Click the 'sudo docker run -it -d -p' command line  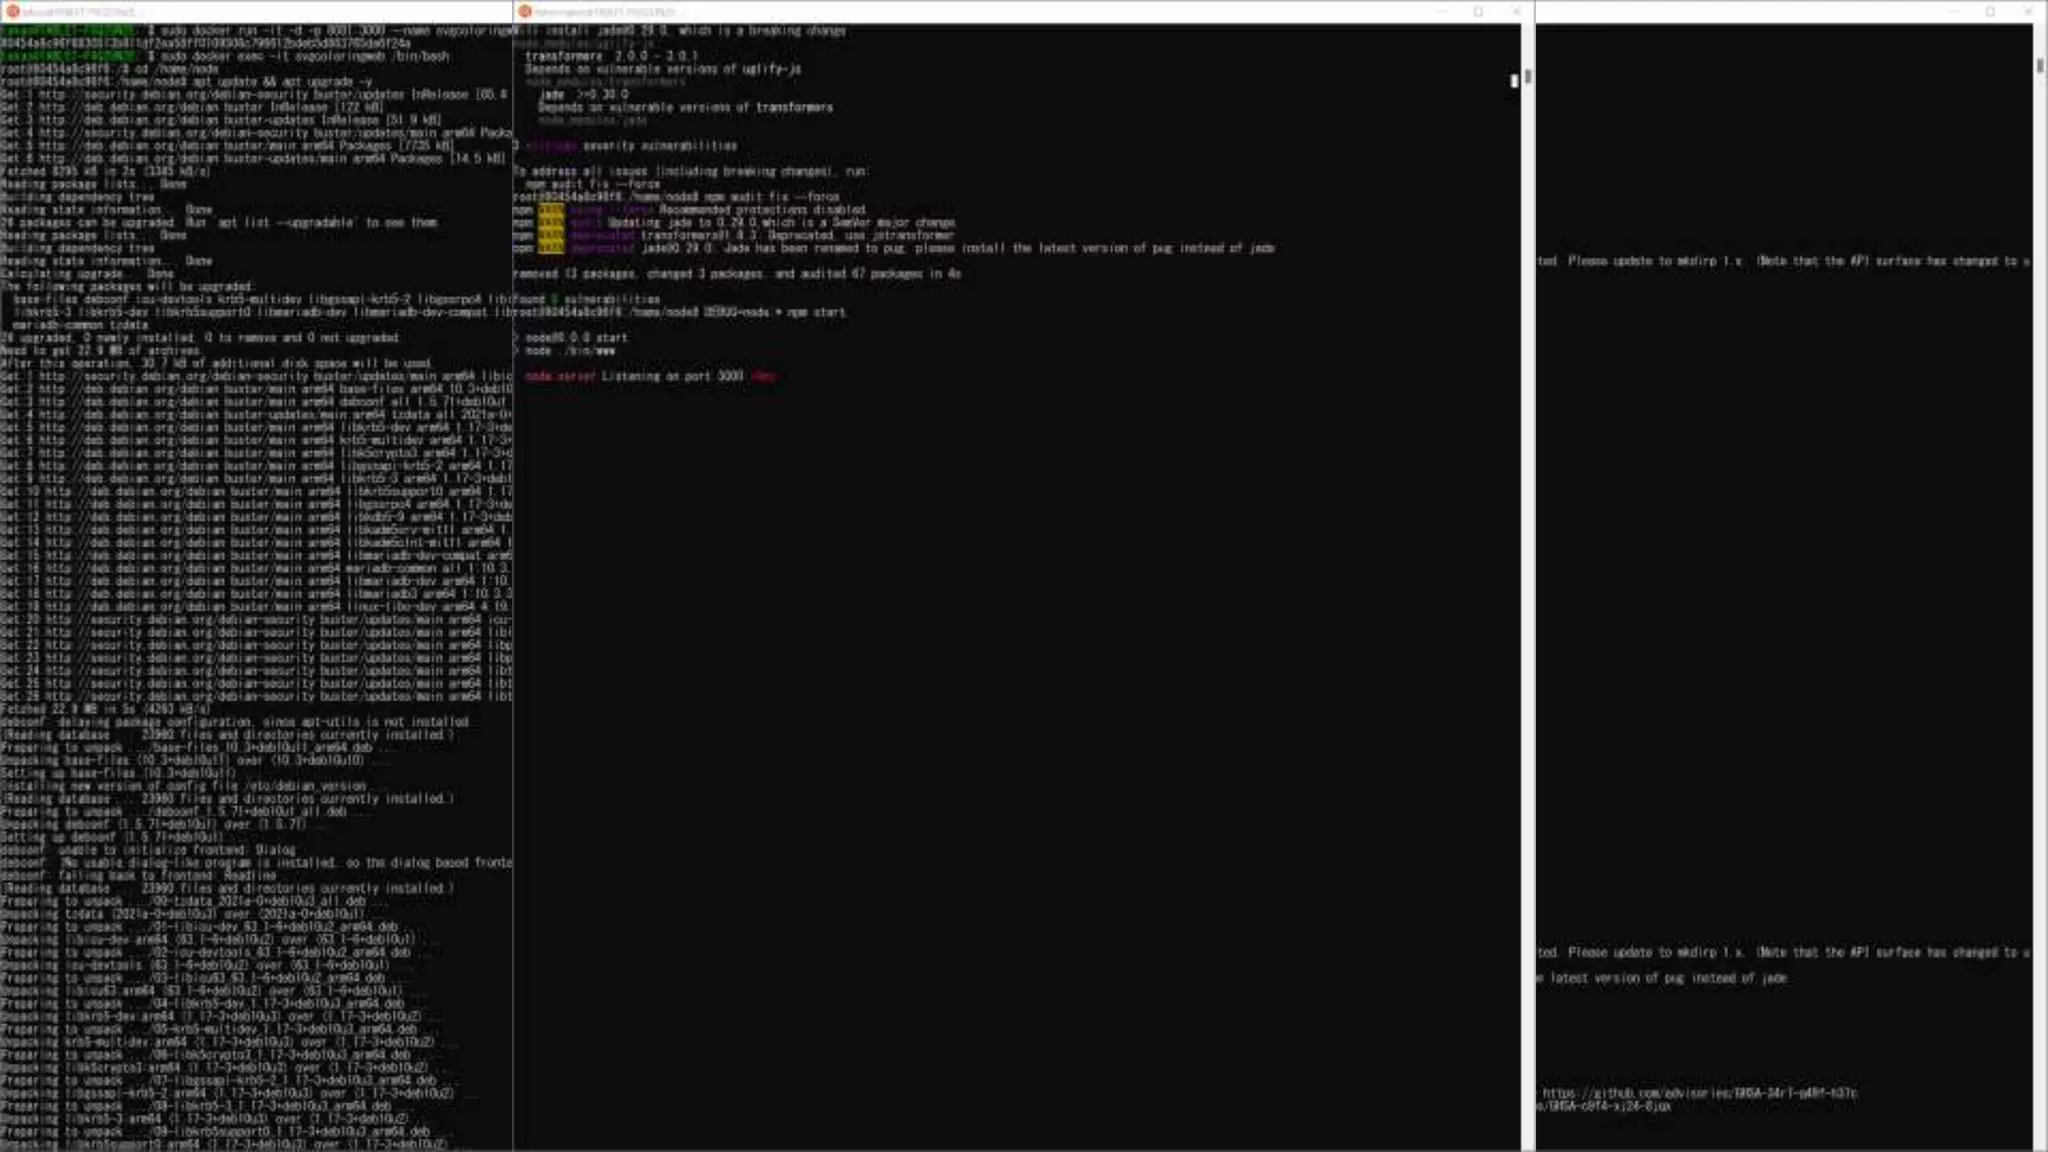point(256,31)
